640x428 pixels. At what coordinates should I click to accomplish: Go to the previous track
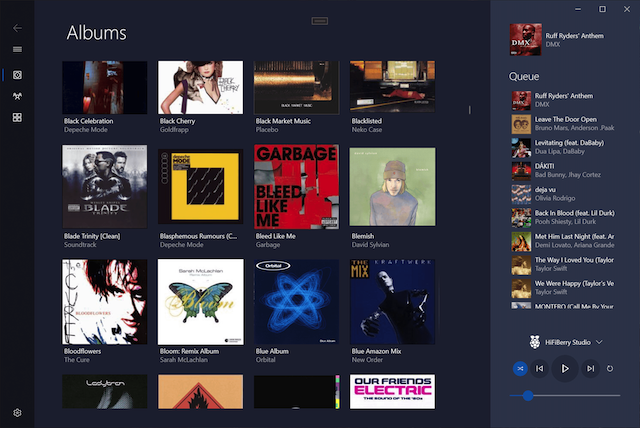pyautogui.click(x=539, y=368)
